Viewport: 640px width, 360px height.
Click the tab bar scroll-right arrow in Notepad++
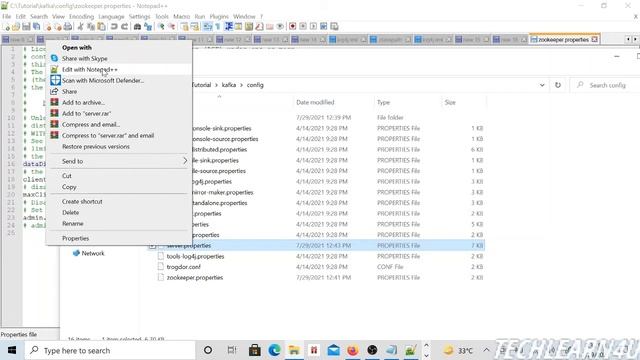pos(635,39)
